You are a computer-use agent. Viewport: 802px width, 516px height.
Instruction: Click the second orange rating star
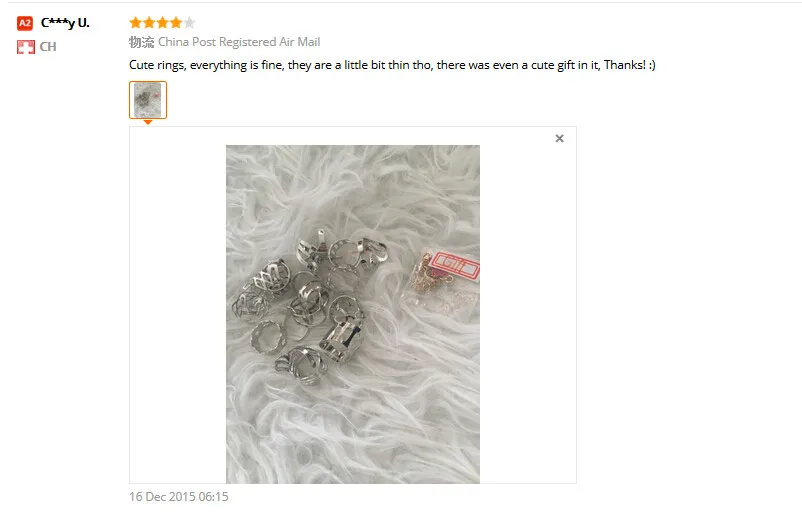point(149,23)
